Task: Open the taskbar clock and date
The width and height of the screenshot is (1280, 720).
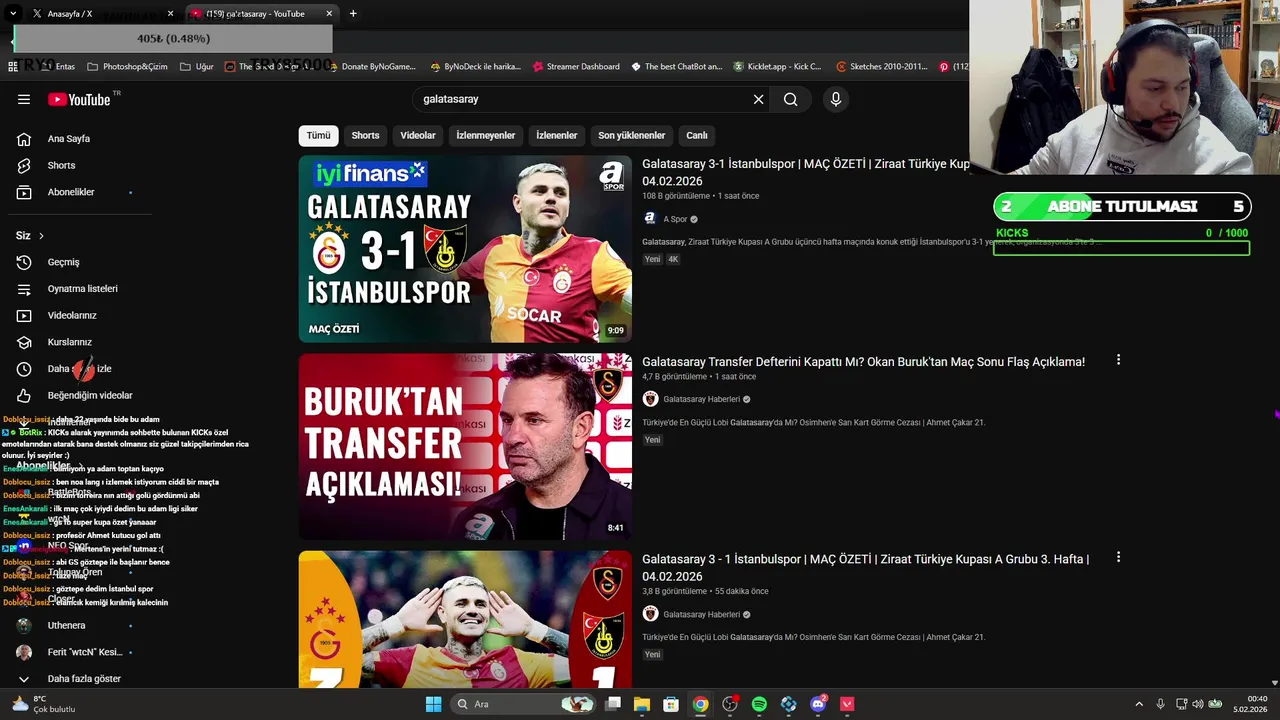Action: (1251, 704)
